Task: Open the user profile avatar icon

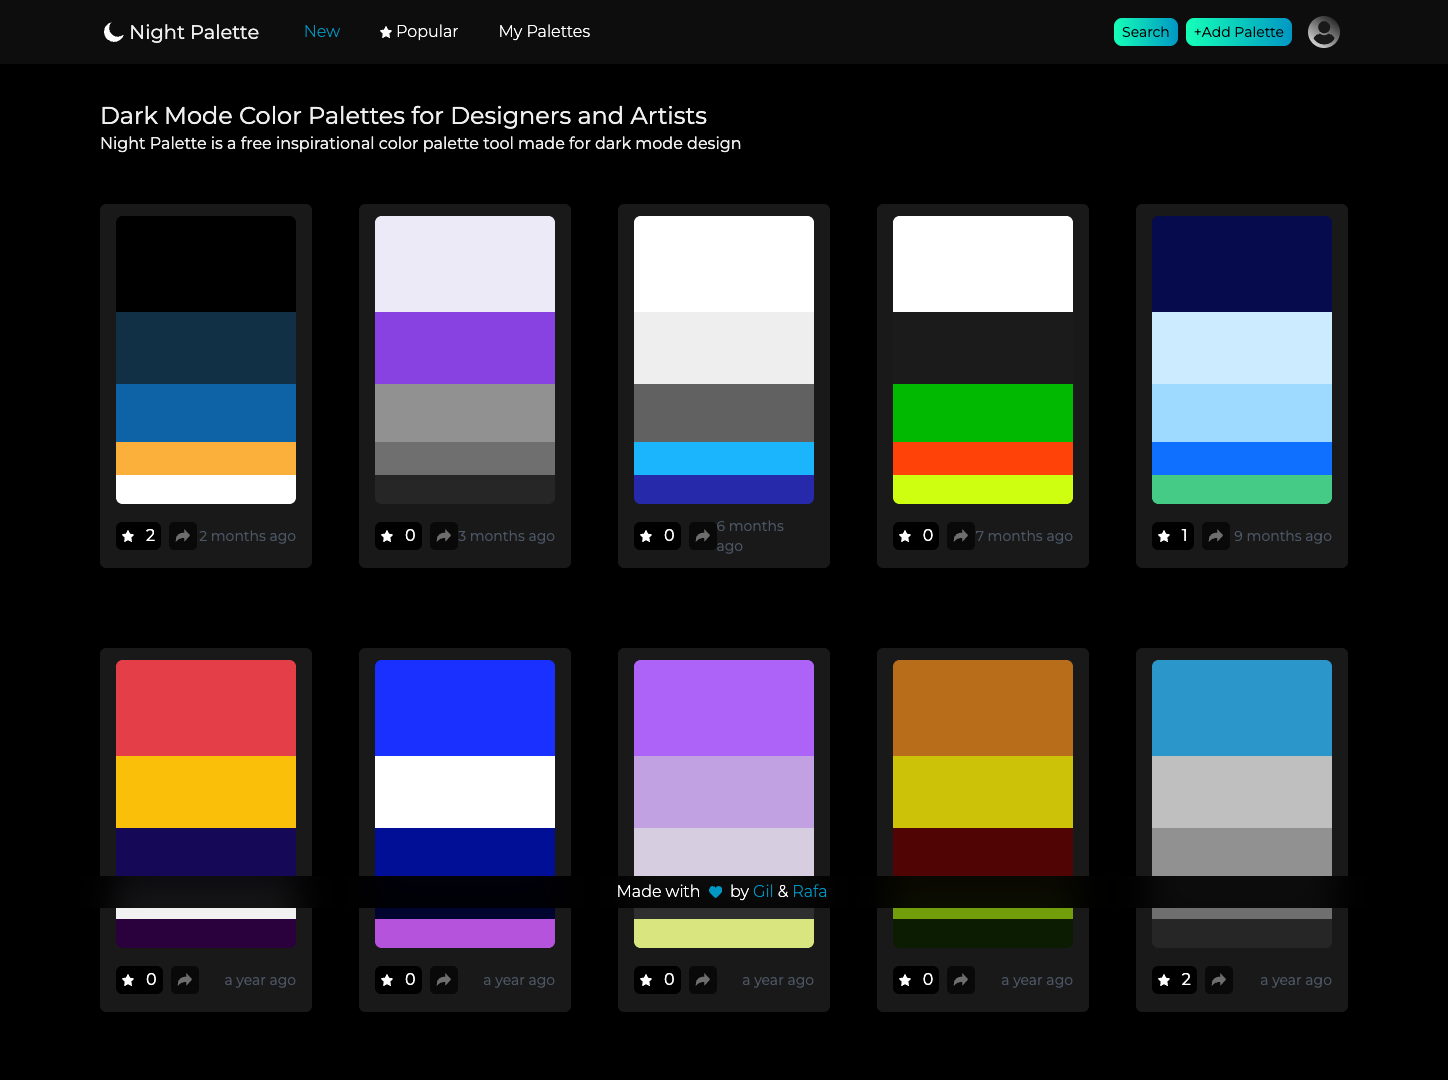Action: (x=1323, y=31)
